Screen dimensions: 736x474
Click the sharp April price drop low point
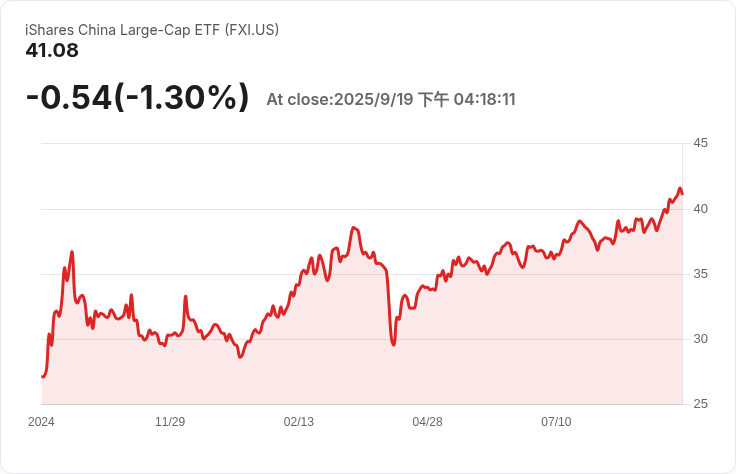pyautogui.click(x=393, y=344)
